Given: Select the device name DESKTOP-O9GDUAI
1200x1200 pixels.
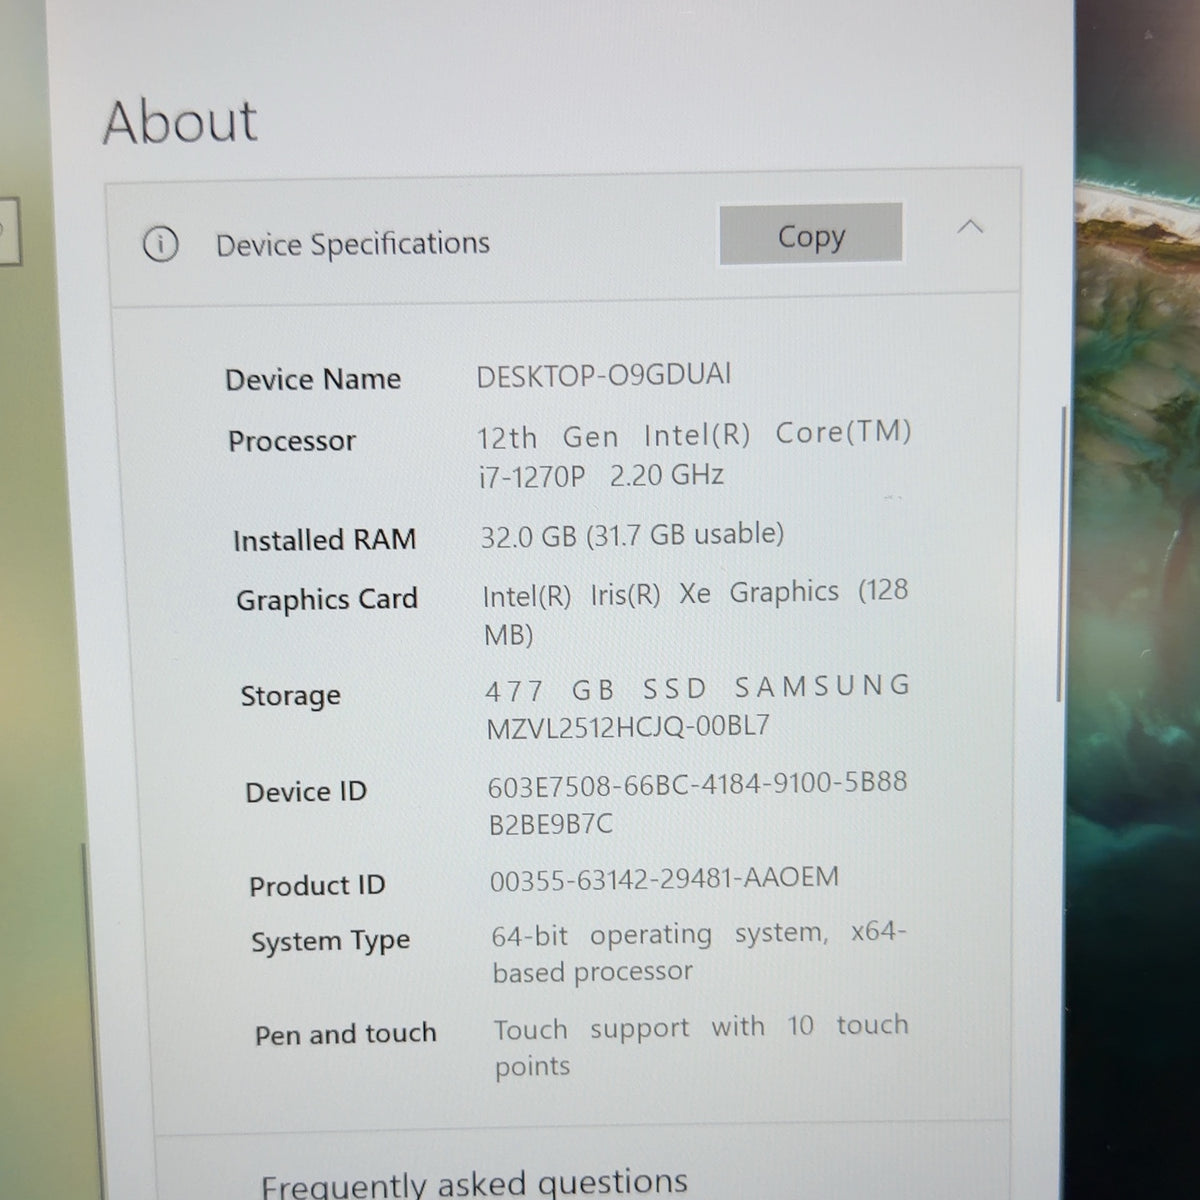Looking at the screenshot, I should click(x=604, y=375).
